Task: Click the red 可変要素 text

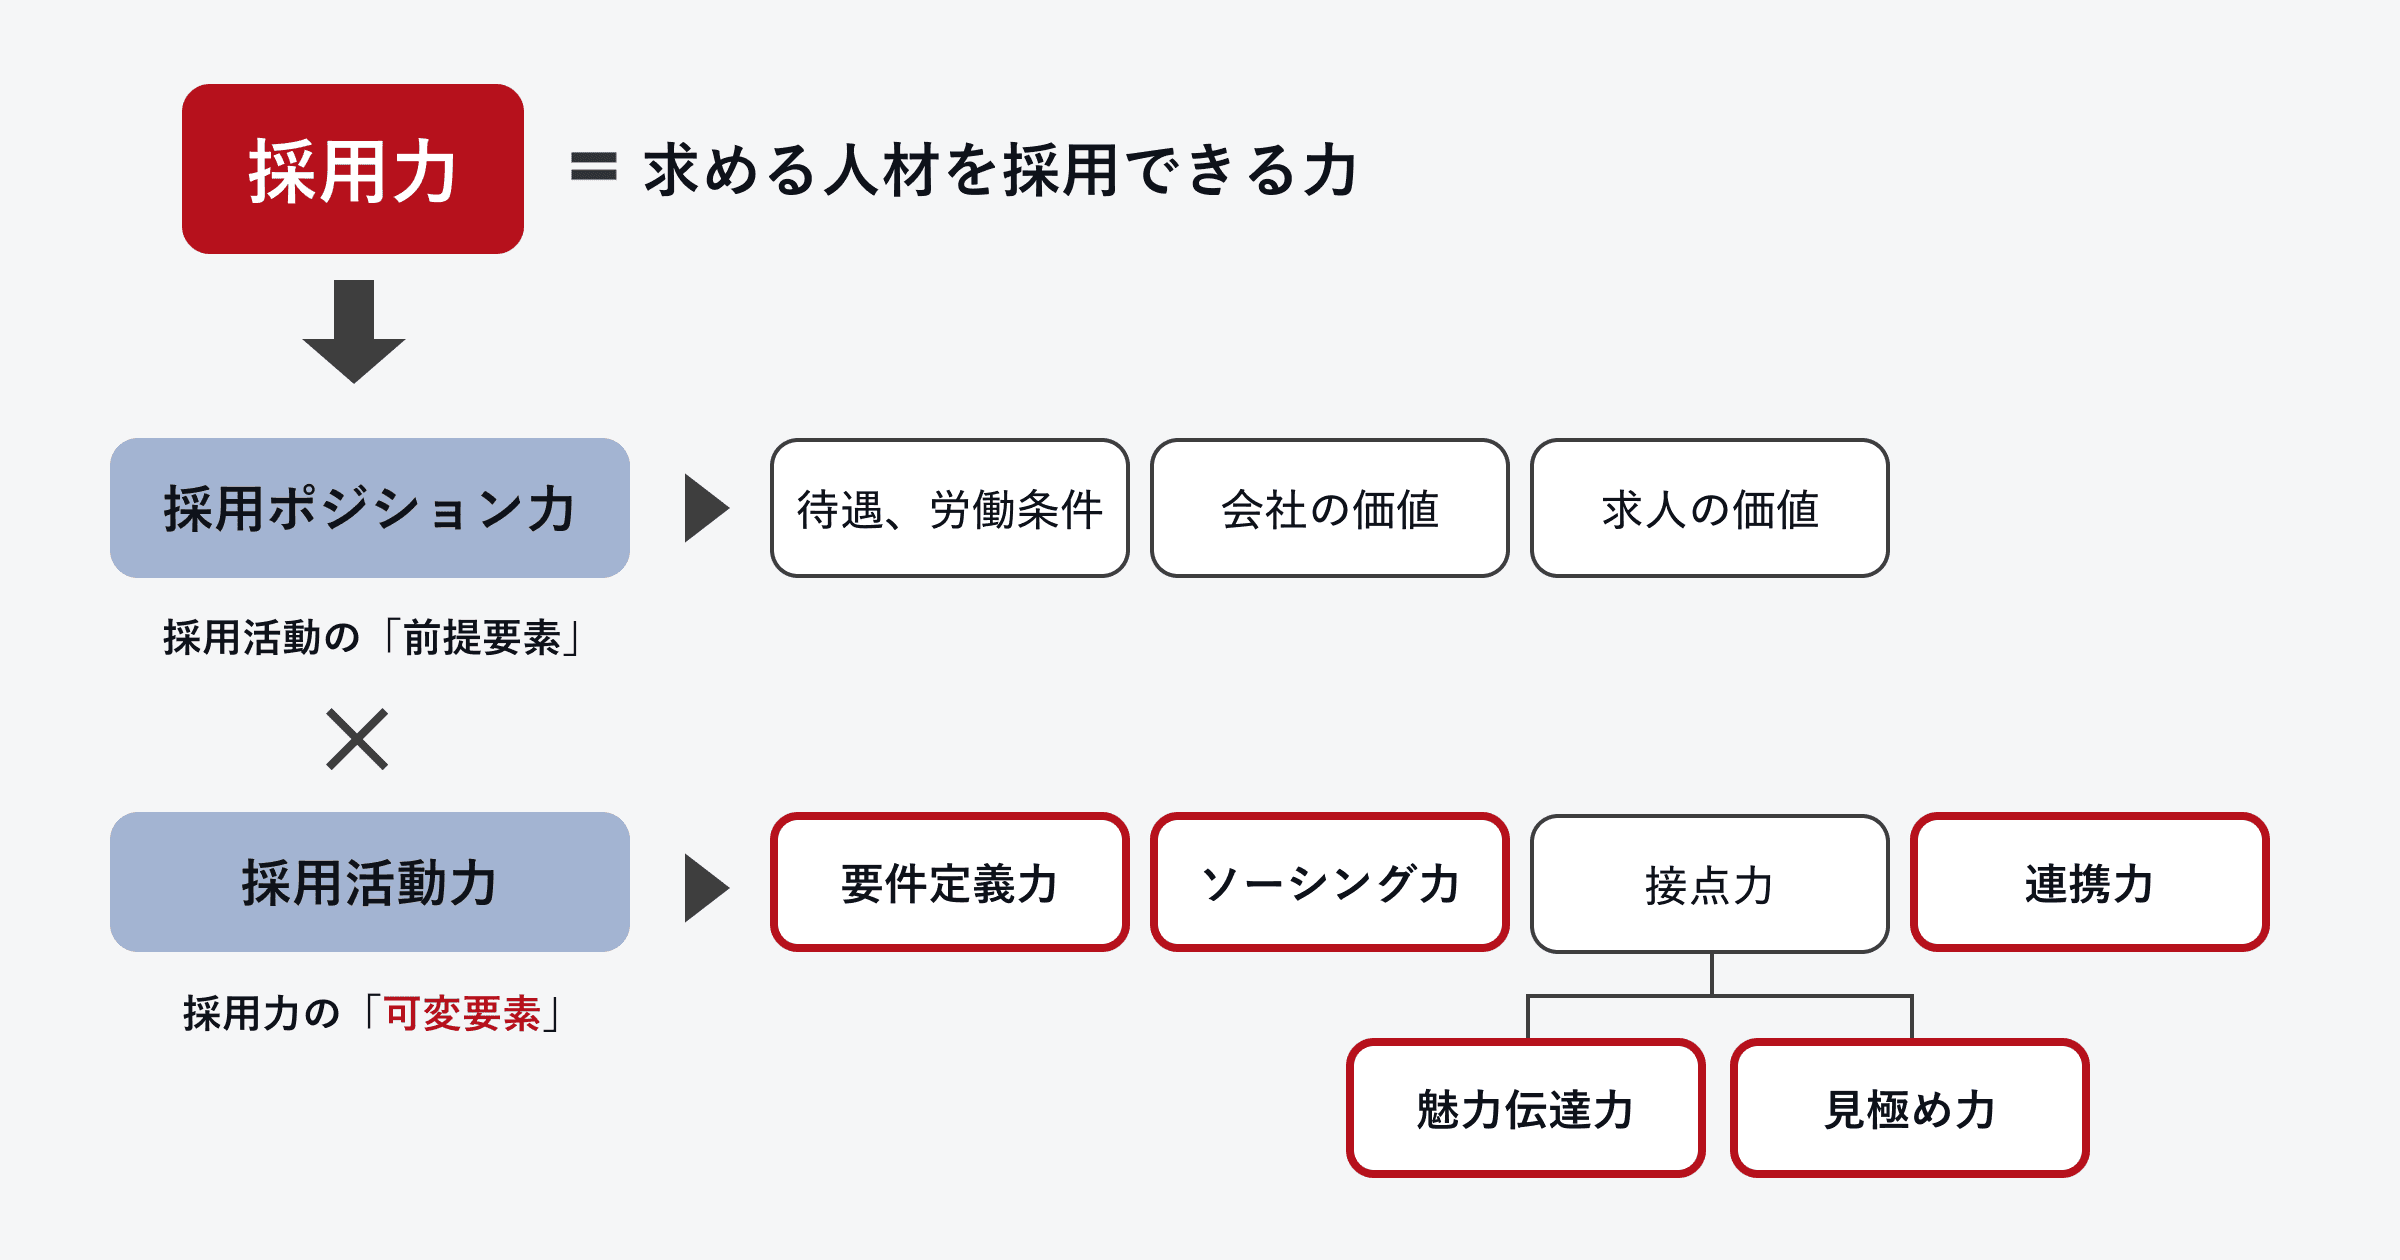Action: [462, 1013]
